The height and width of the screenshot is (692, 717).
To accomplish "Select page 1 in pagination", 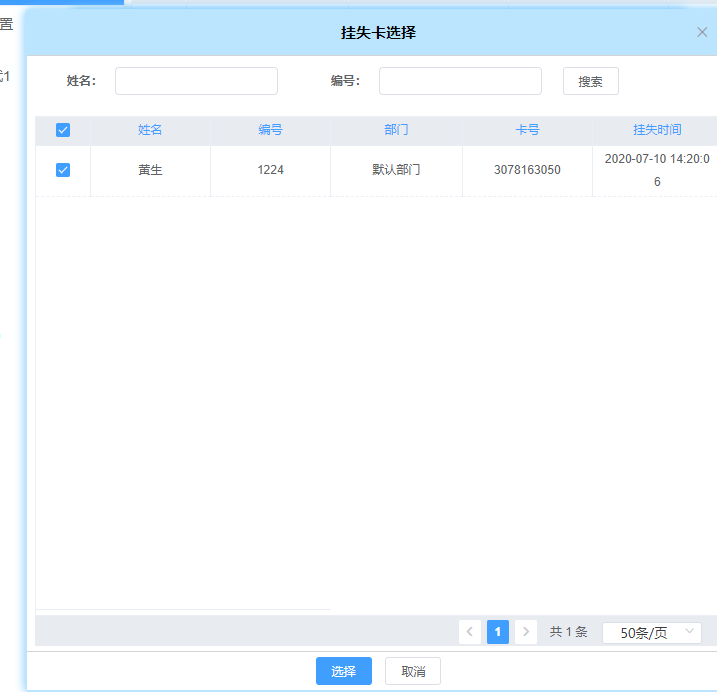I will coord(498,632).
